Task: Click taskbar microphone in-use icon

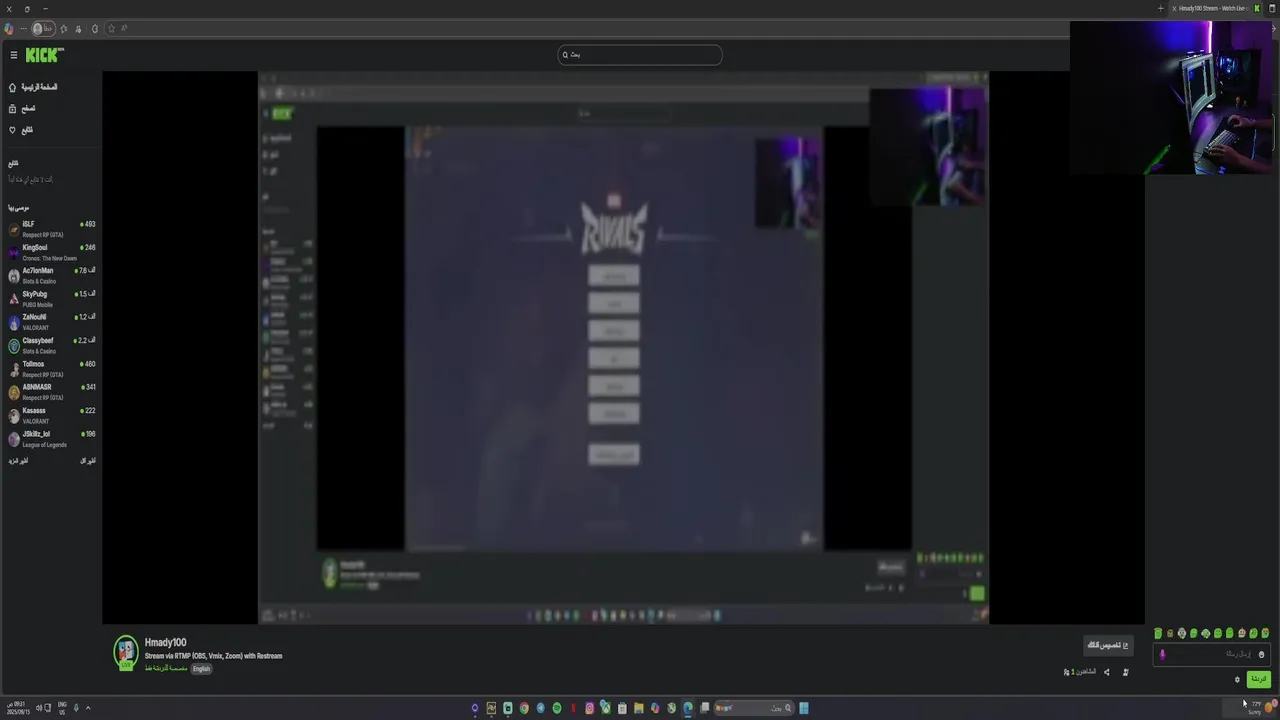Action: click(76, 708)
